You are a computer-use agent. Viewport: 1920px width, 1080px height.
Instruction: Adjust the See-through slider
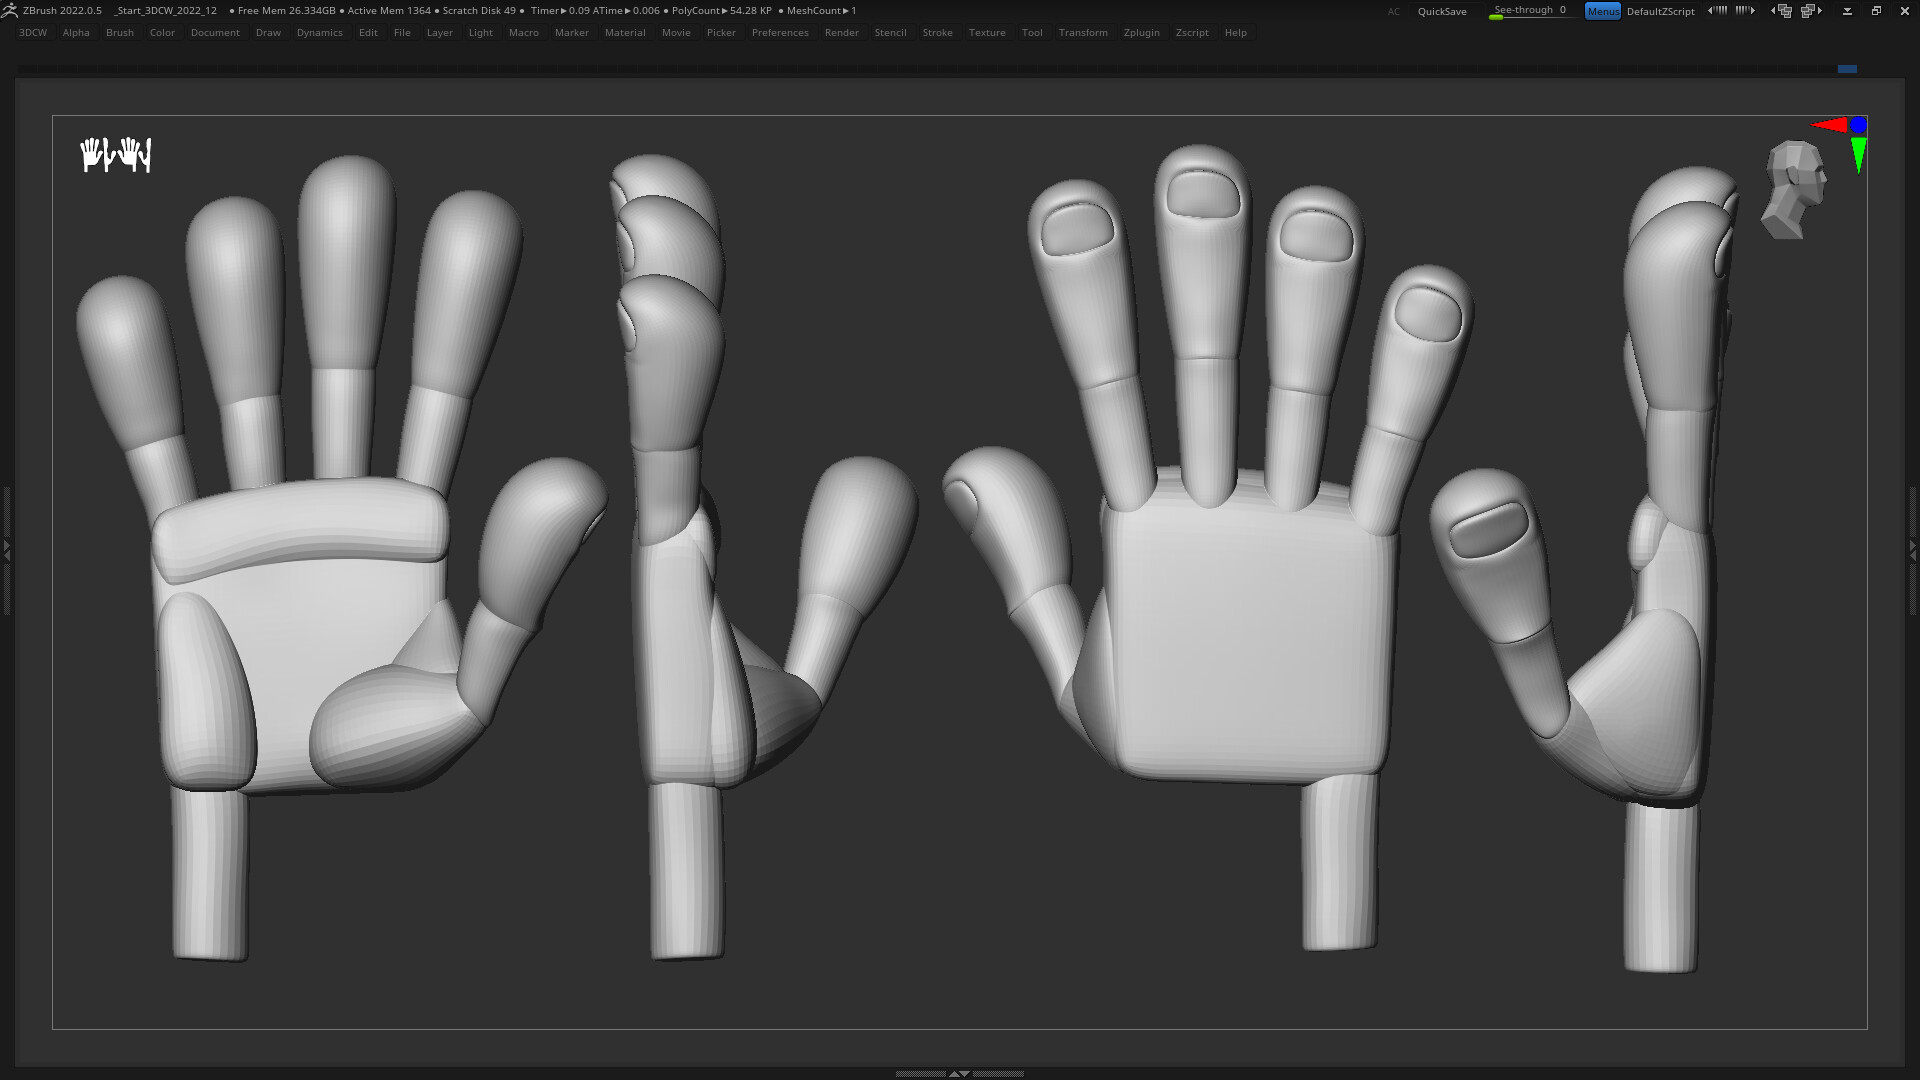(x=1528, y=11)
